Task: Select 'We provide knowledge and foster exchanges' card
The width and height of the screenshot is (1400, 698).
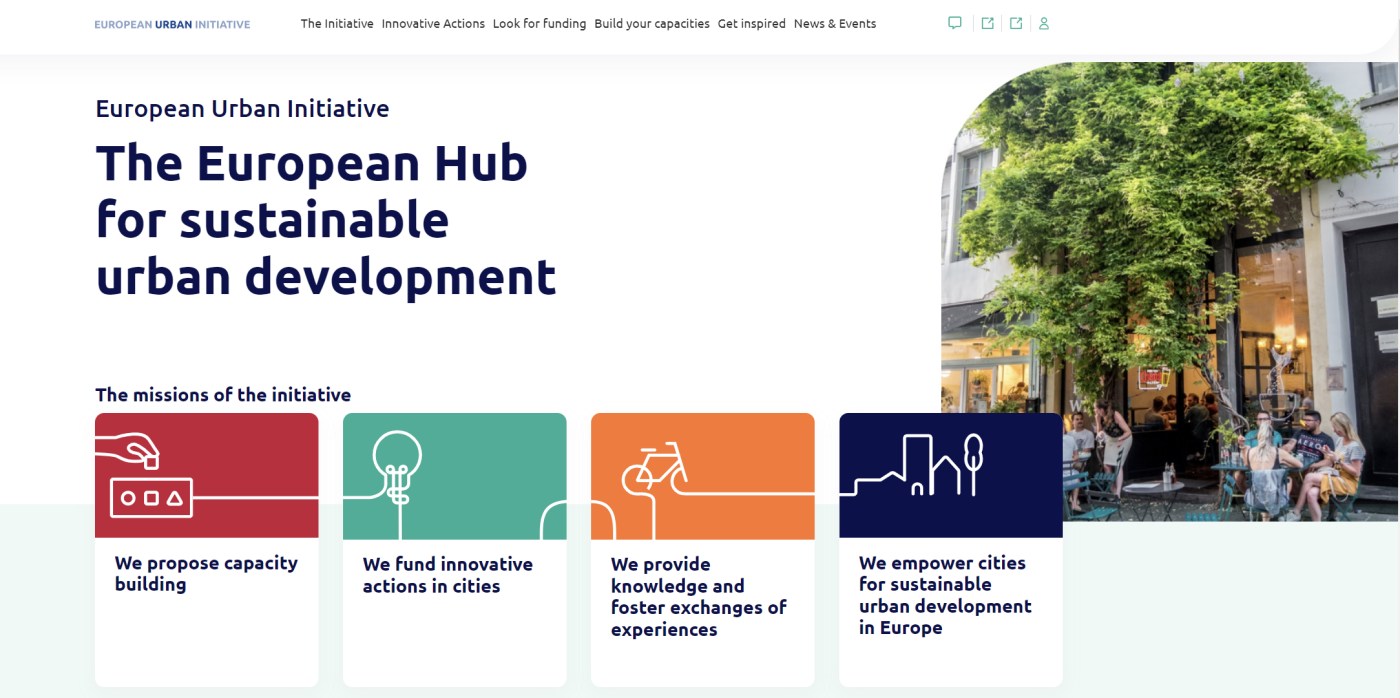Action: [698, 597]
